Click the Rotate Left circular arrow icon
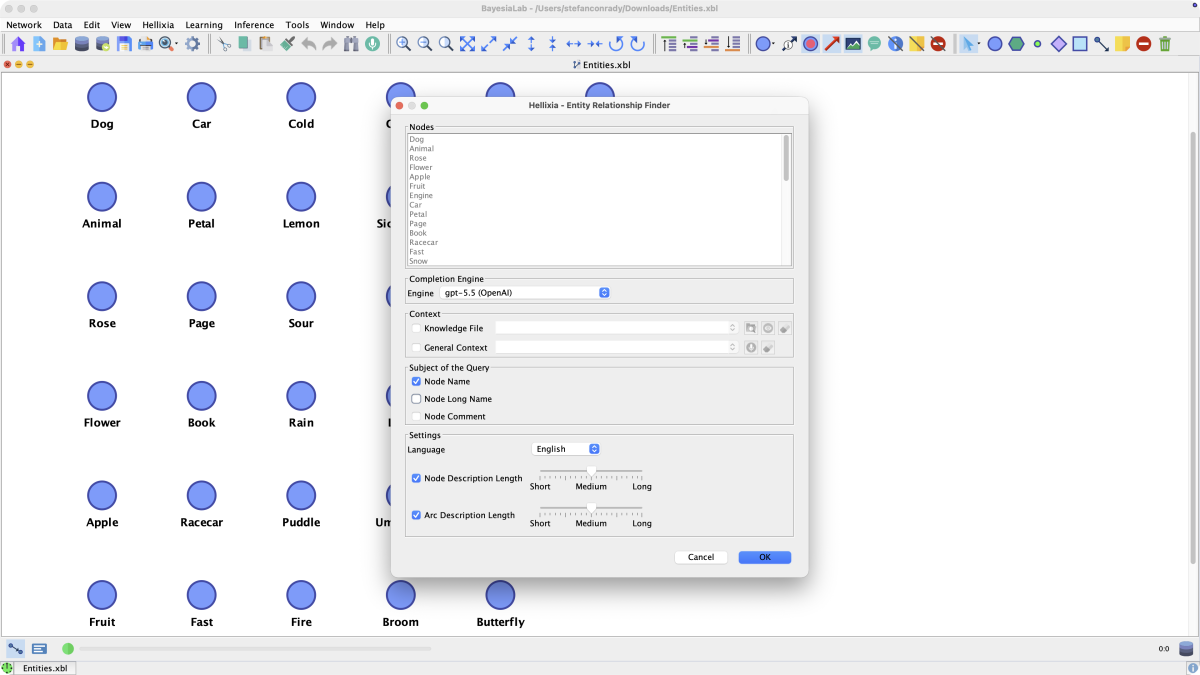 [616, 44]
